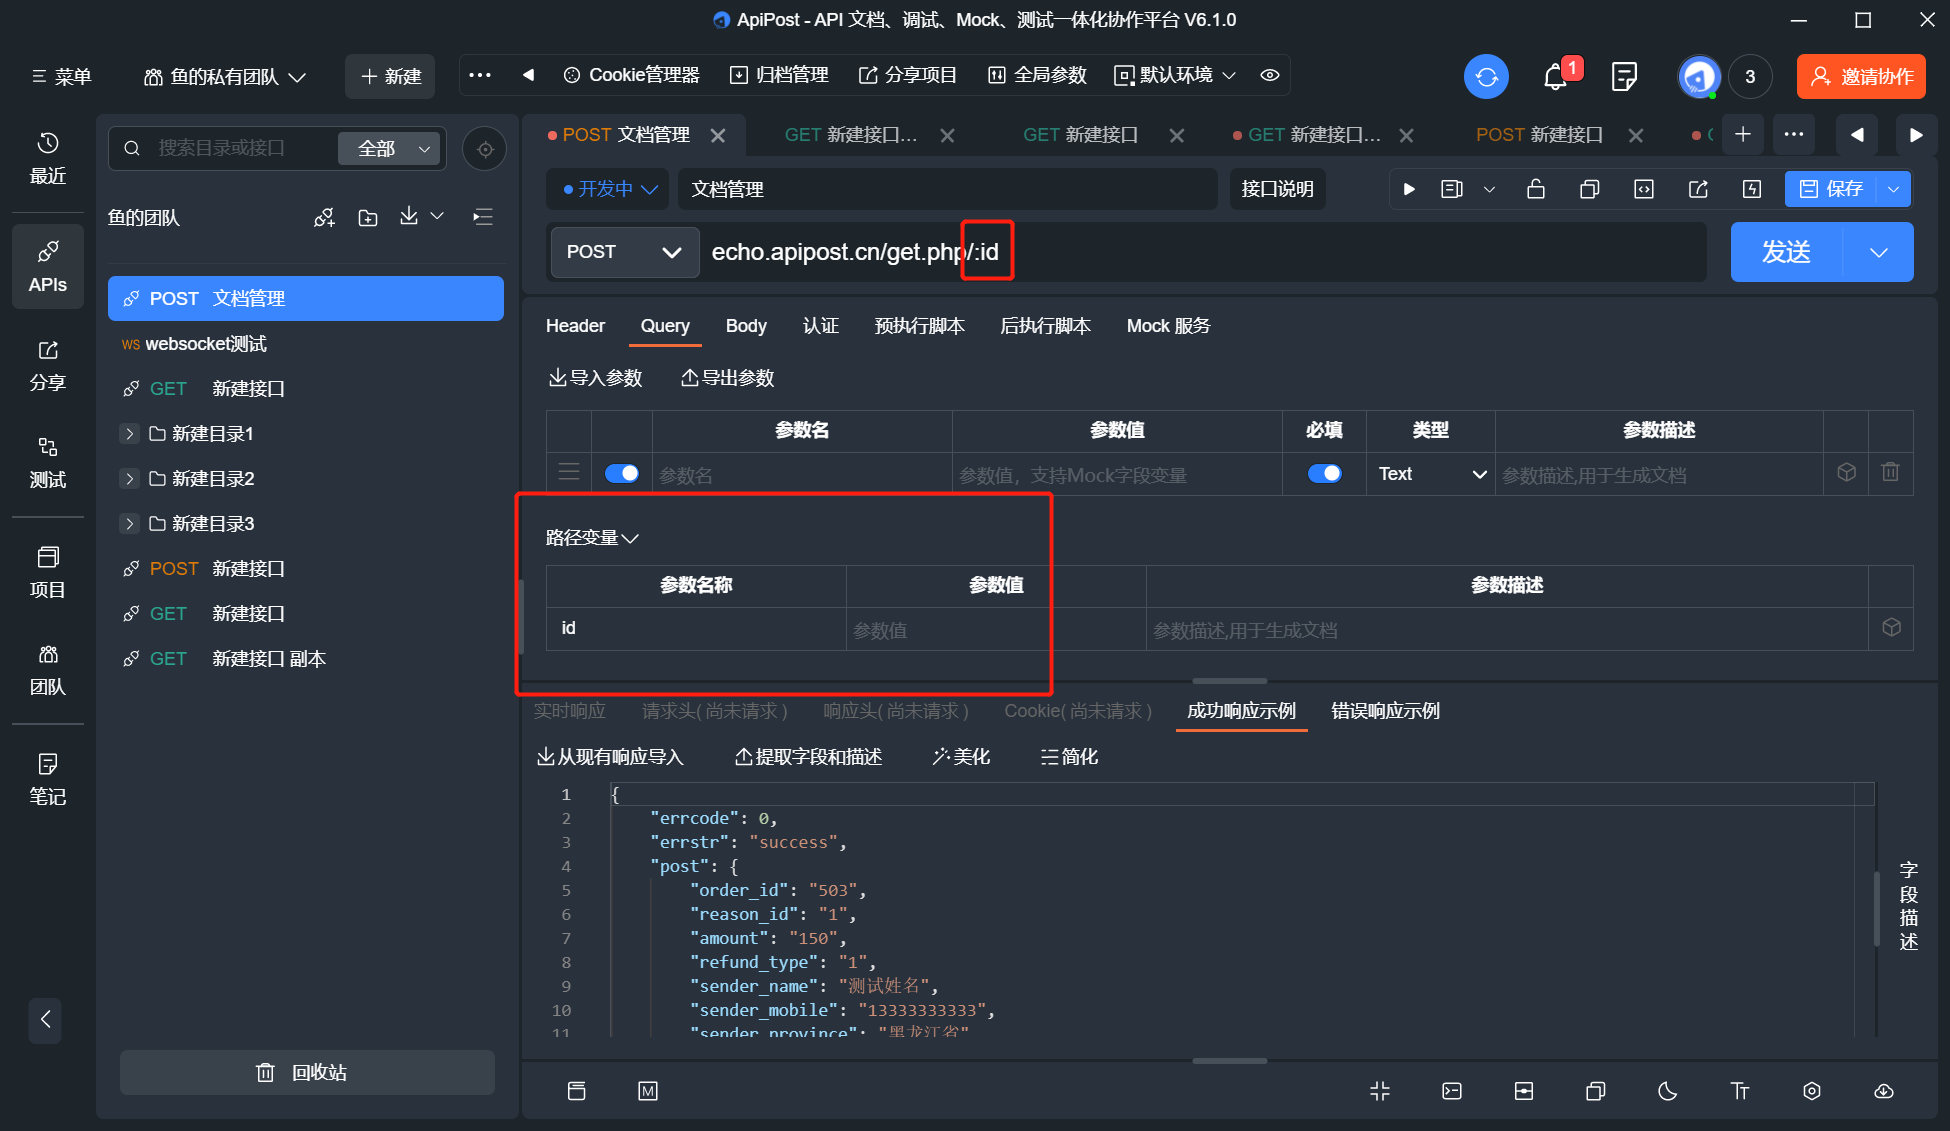Click the lock icon in the request toolbar
This screenshot has width=1950, height=1131.
[x=1536, y=189]
